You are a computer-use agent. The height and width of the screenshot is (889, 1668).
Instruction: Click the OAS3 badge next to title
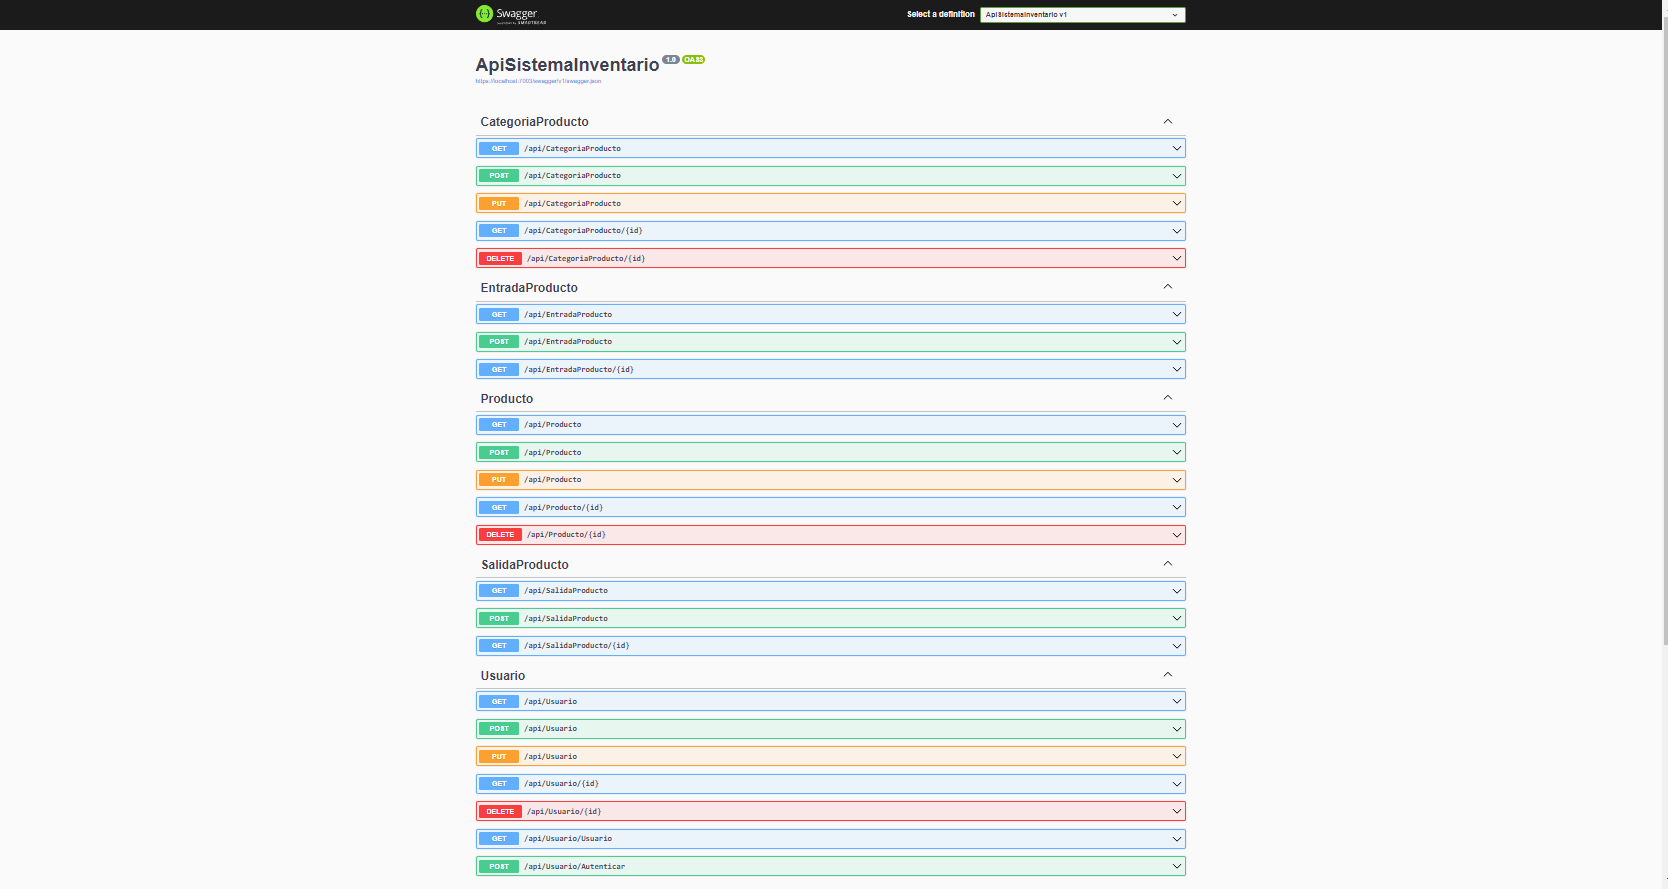coord(693,60)
